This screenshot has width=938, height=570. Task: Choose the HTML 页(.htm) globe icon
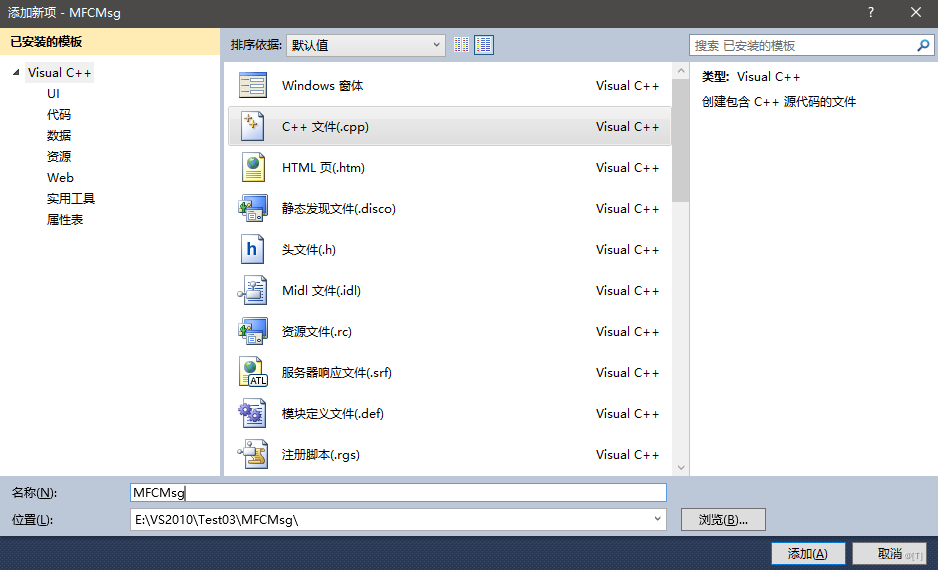(x=252, y=167)
